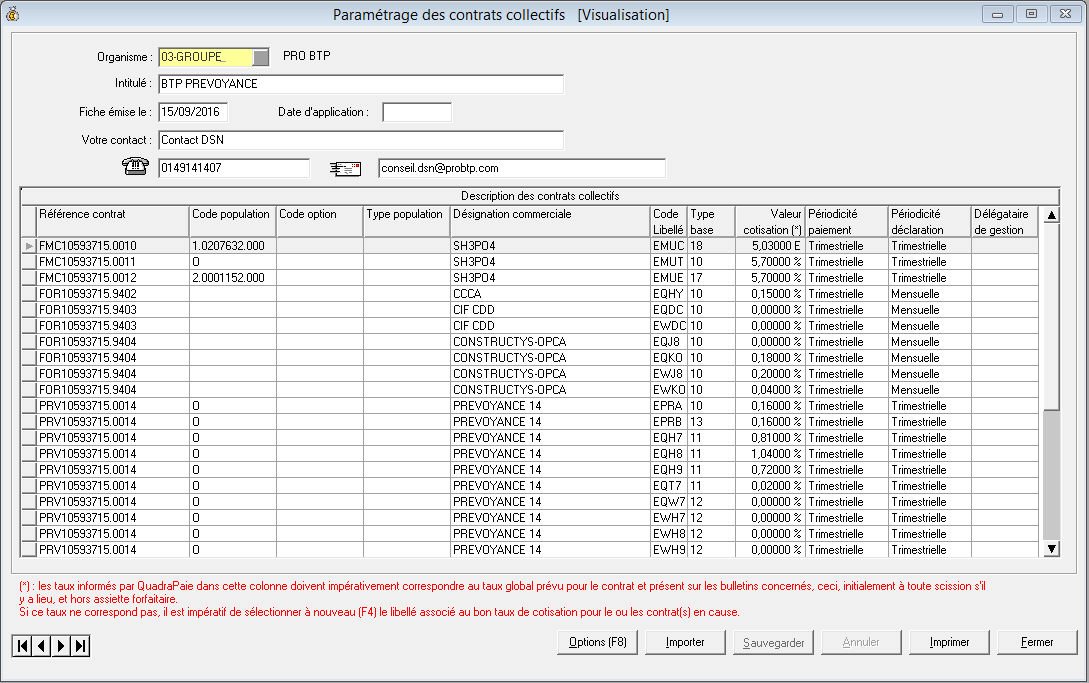Jump to last record navigation arrow
The height and width of the screenshot is (683, 1089).
(x=80, y=646)
